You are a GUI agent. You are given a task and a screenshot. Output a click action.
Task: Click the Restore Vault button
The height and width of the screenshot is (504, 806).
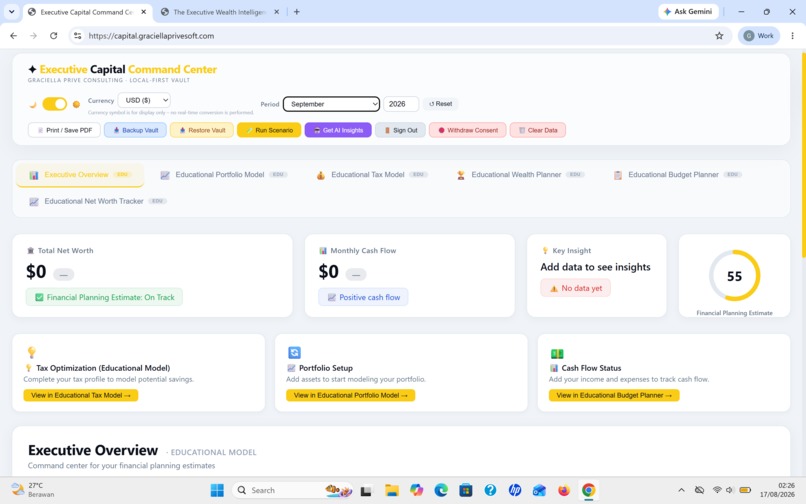(202, 130)
